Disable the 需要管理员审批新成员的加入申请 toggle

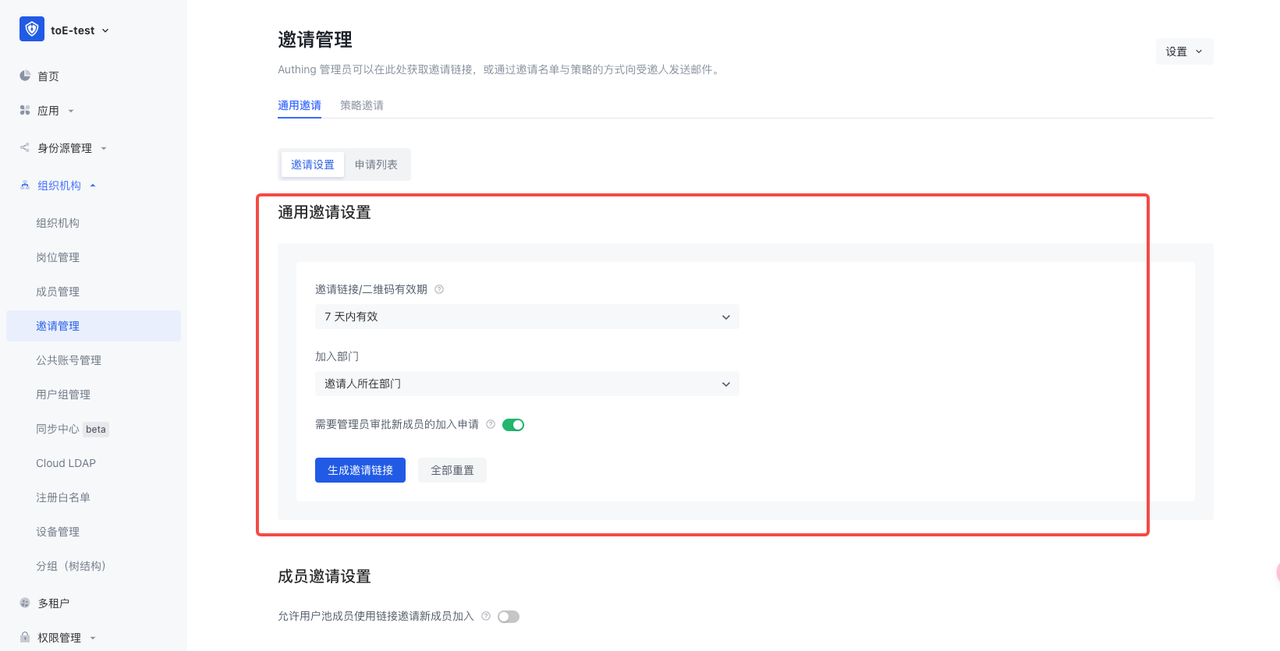click(x=513, y=425)
